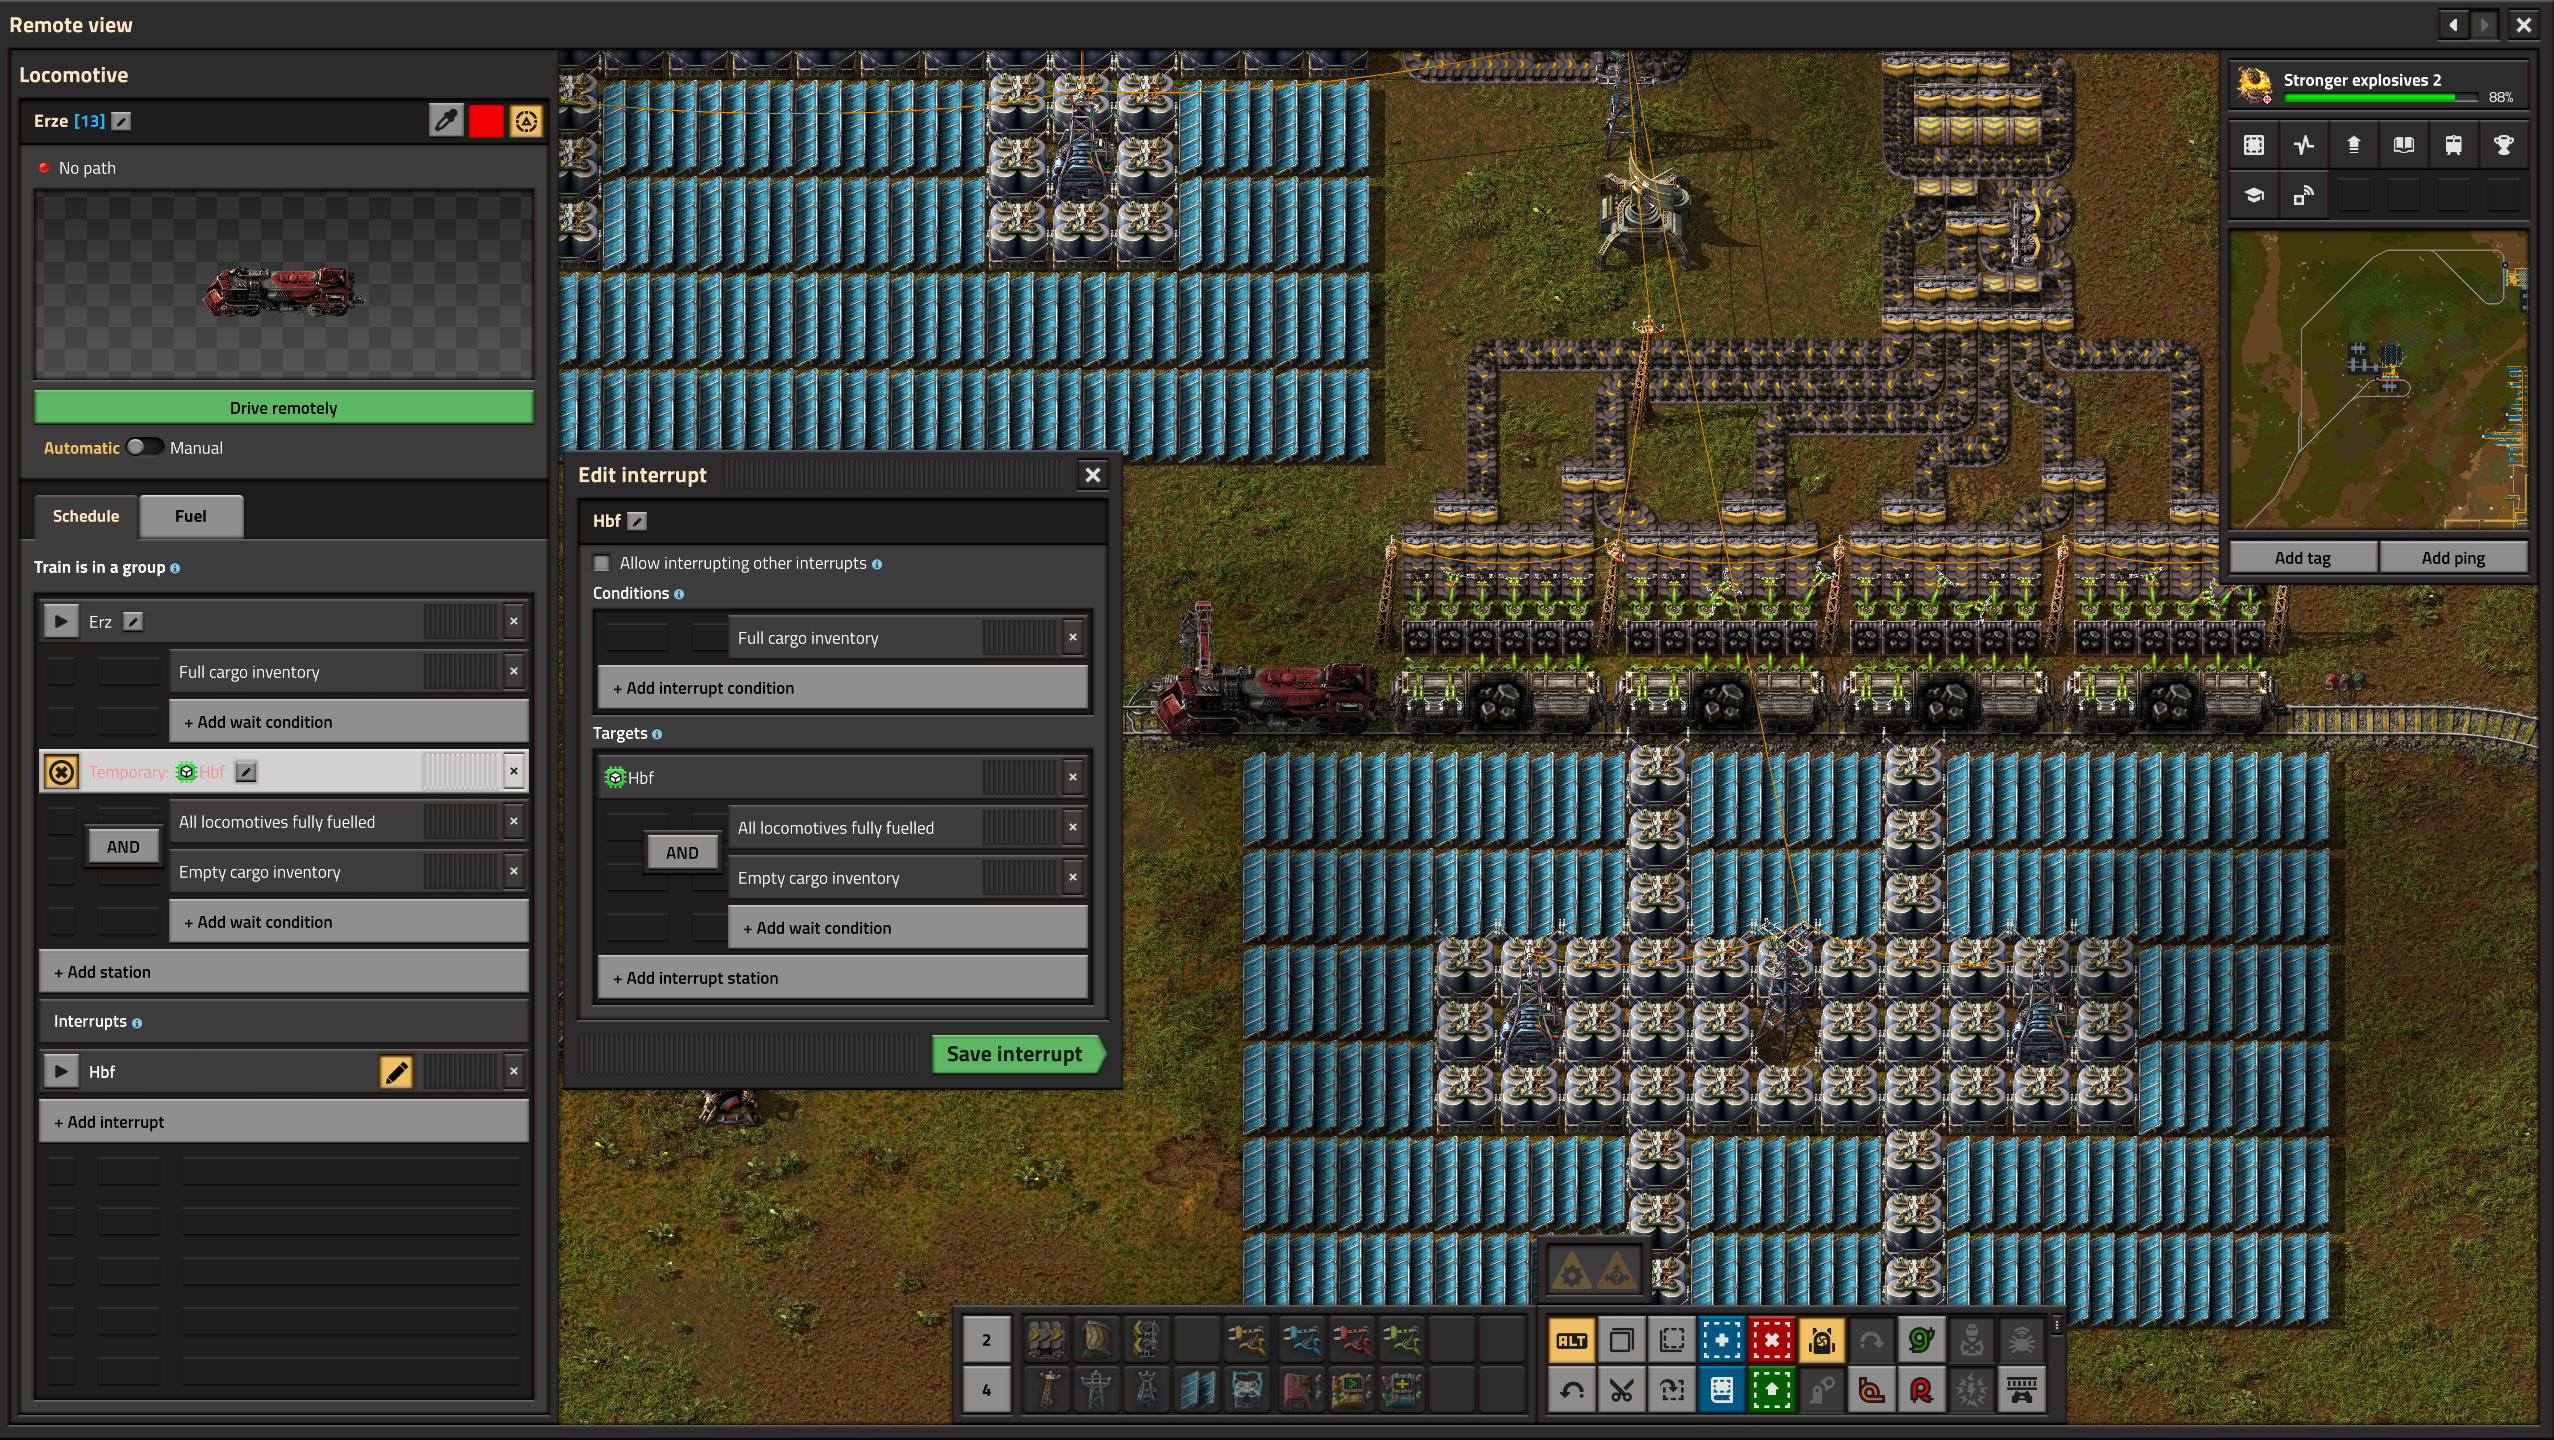Open the logistic networks arrow icon
Viewport: 2554px width, 1440px height.
point(2354,145)
